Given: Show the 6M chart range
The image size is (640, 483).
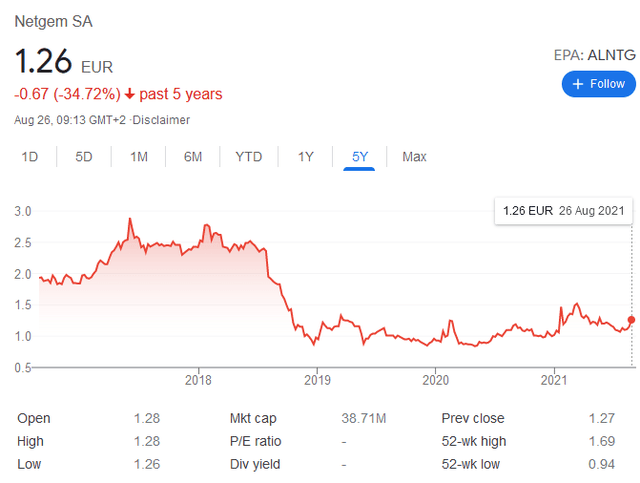Looking at the screenshot, I should click(193, 157).
